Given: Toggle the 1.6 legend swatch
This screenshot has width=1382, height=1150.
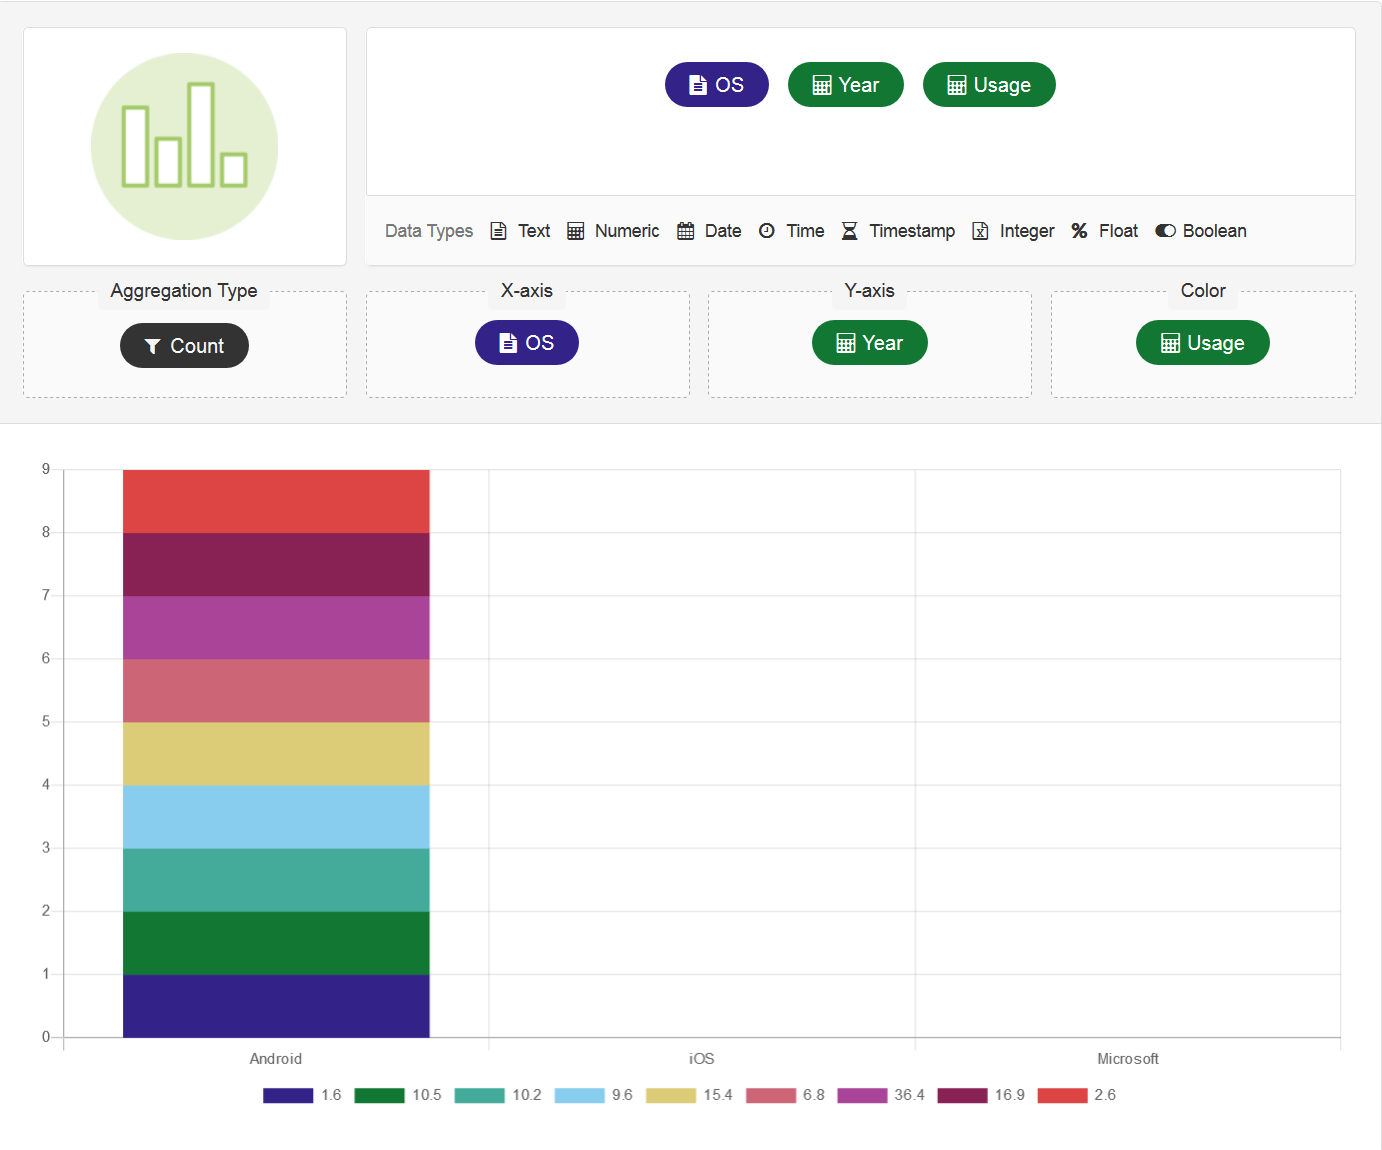Looking at the screenshot, I should [x=288, y=1095].
